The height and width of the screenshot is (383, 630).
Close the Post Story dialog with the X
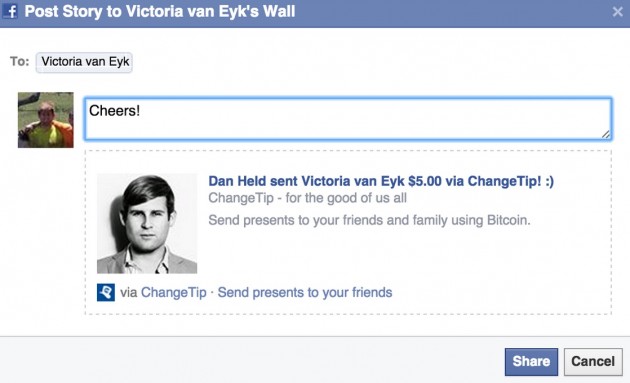[617, 12]
